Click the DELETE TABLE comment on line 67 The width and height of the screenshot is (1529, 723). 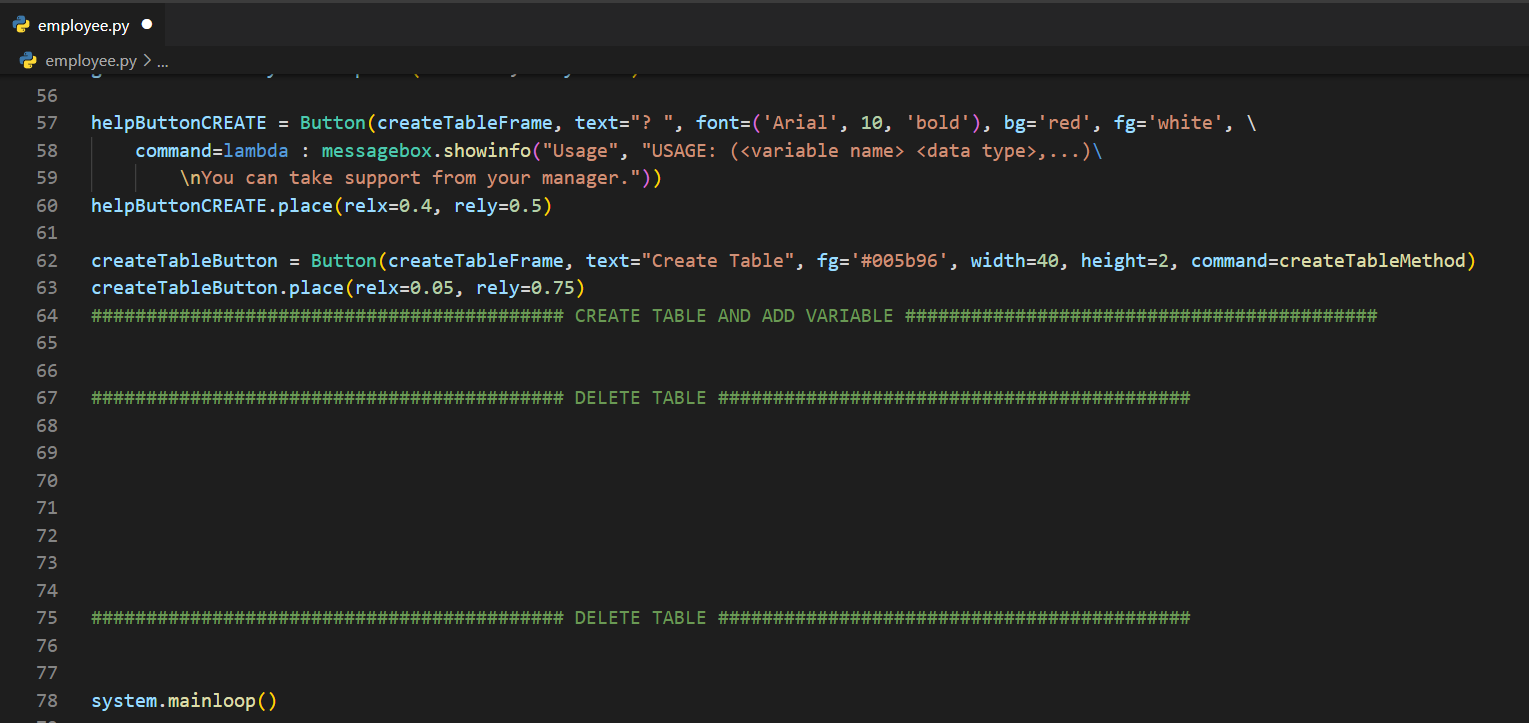pyautogui.click(x=640, y=398)
